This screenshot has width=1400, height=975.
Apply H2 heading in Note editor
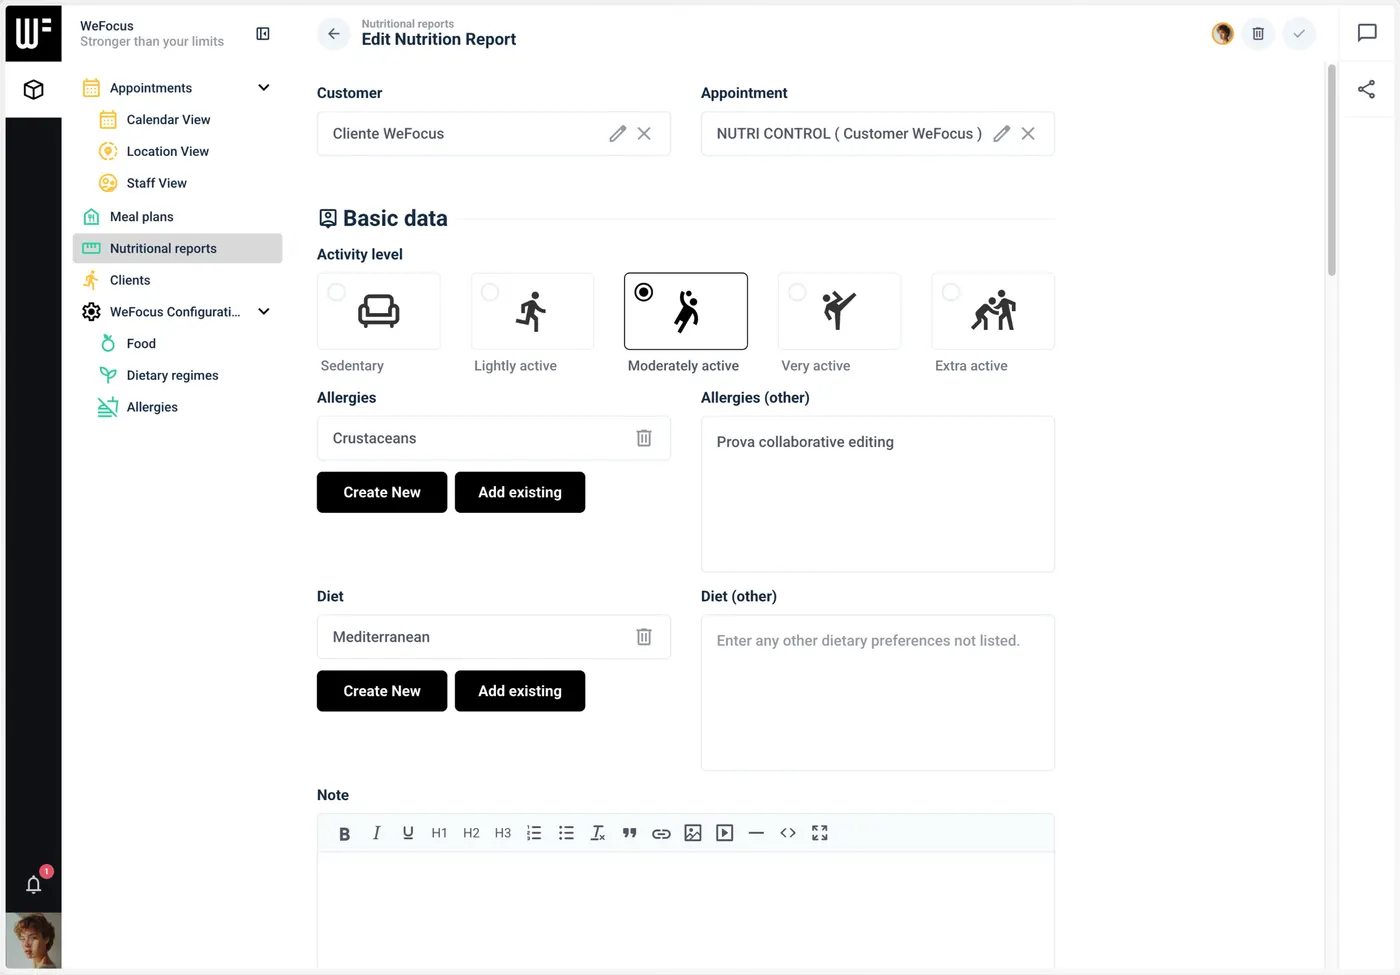471,834
